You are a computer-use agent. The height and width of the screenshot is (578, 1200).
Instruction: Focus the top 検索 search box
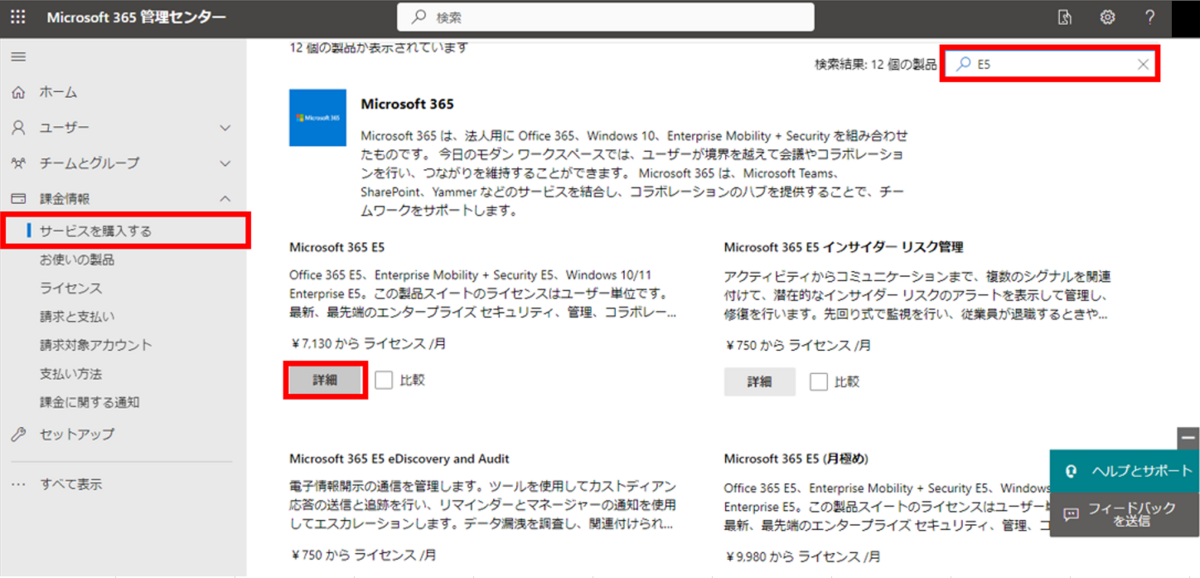606,17
